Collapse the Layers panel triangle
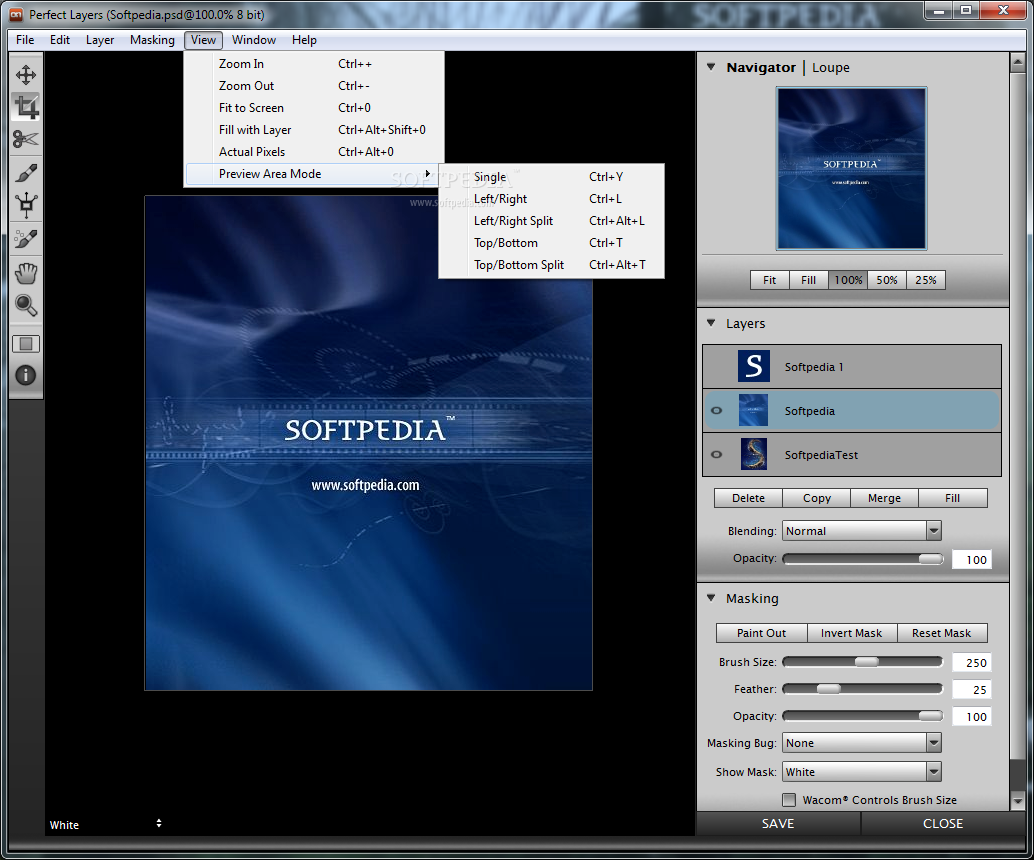 [711, 322]
